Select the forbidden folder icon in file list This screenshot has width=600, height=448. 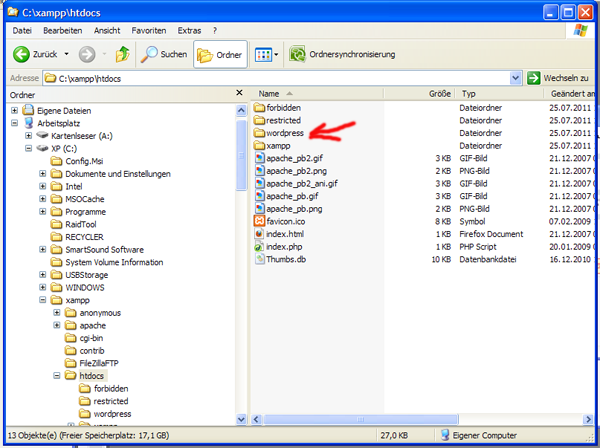pyautogui.click(x=259, y=108)
